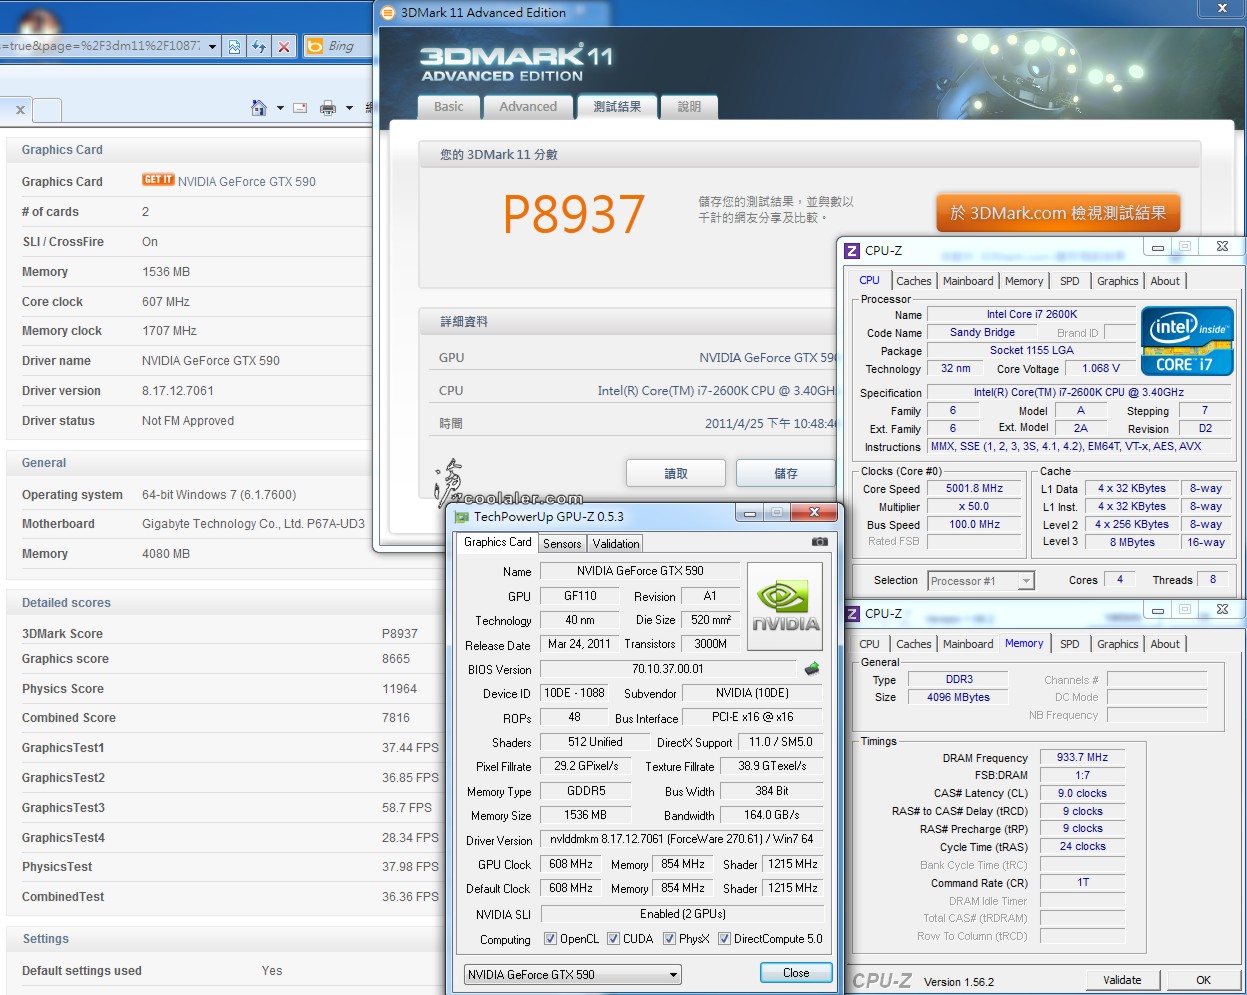Open the browser Home icon
This screenshot has height=995, width=1247.
(x=259, y=108)
